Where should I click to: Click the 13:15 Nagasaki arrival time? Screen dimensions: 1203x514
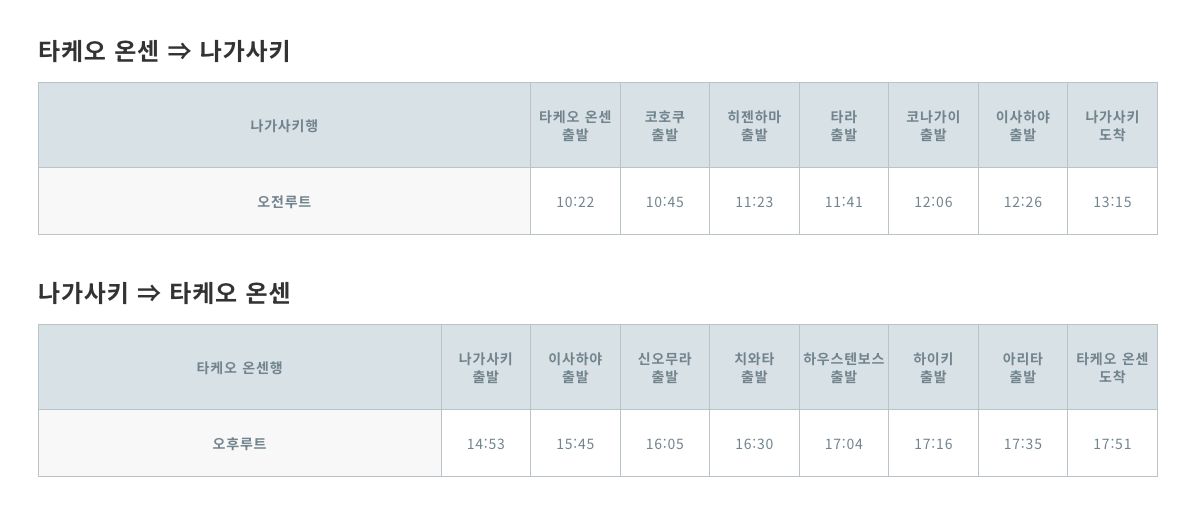[1112, 202]
